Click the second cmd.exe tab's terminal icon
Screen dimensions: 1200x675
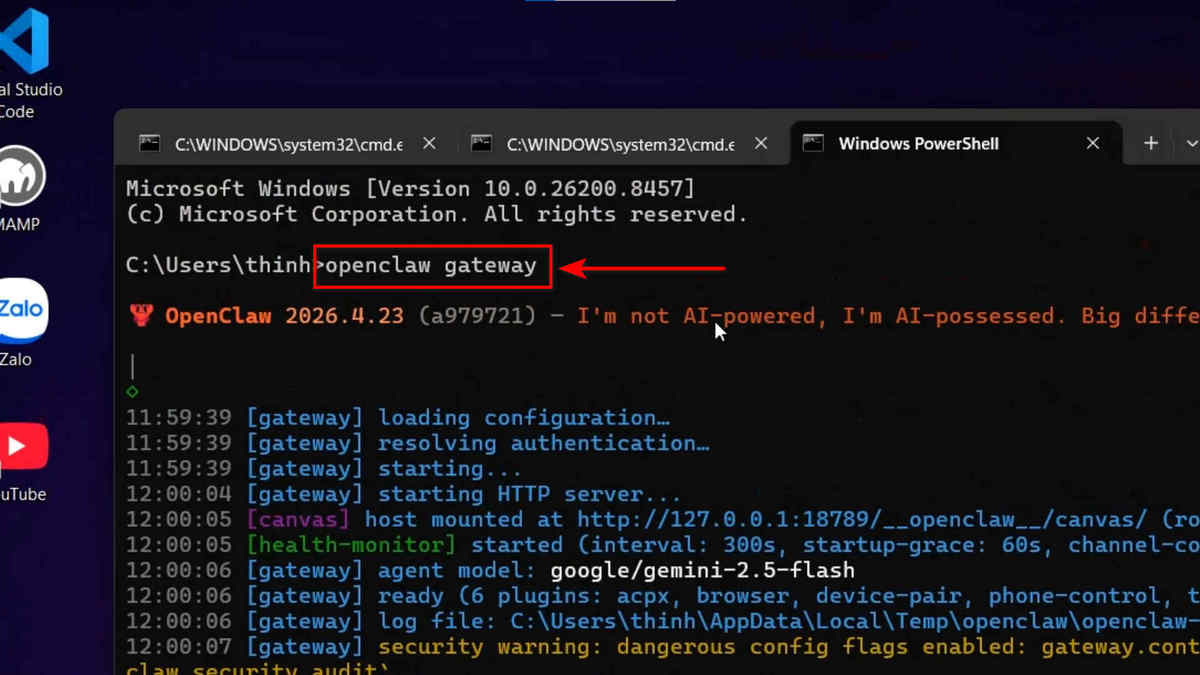[481, 144]
